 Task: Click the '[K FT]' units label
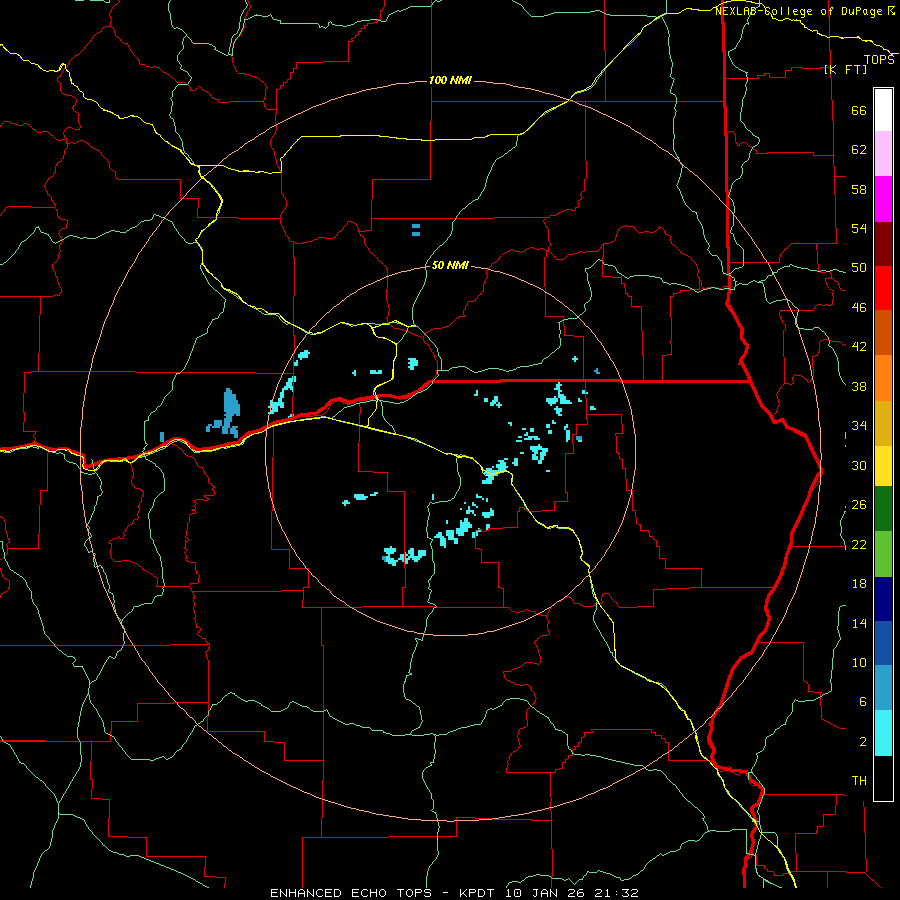click(845, 69)
